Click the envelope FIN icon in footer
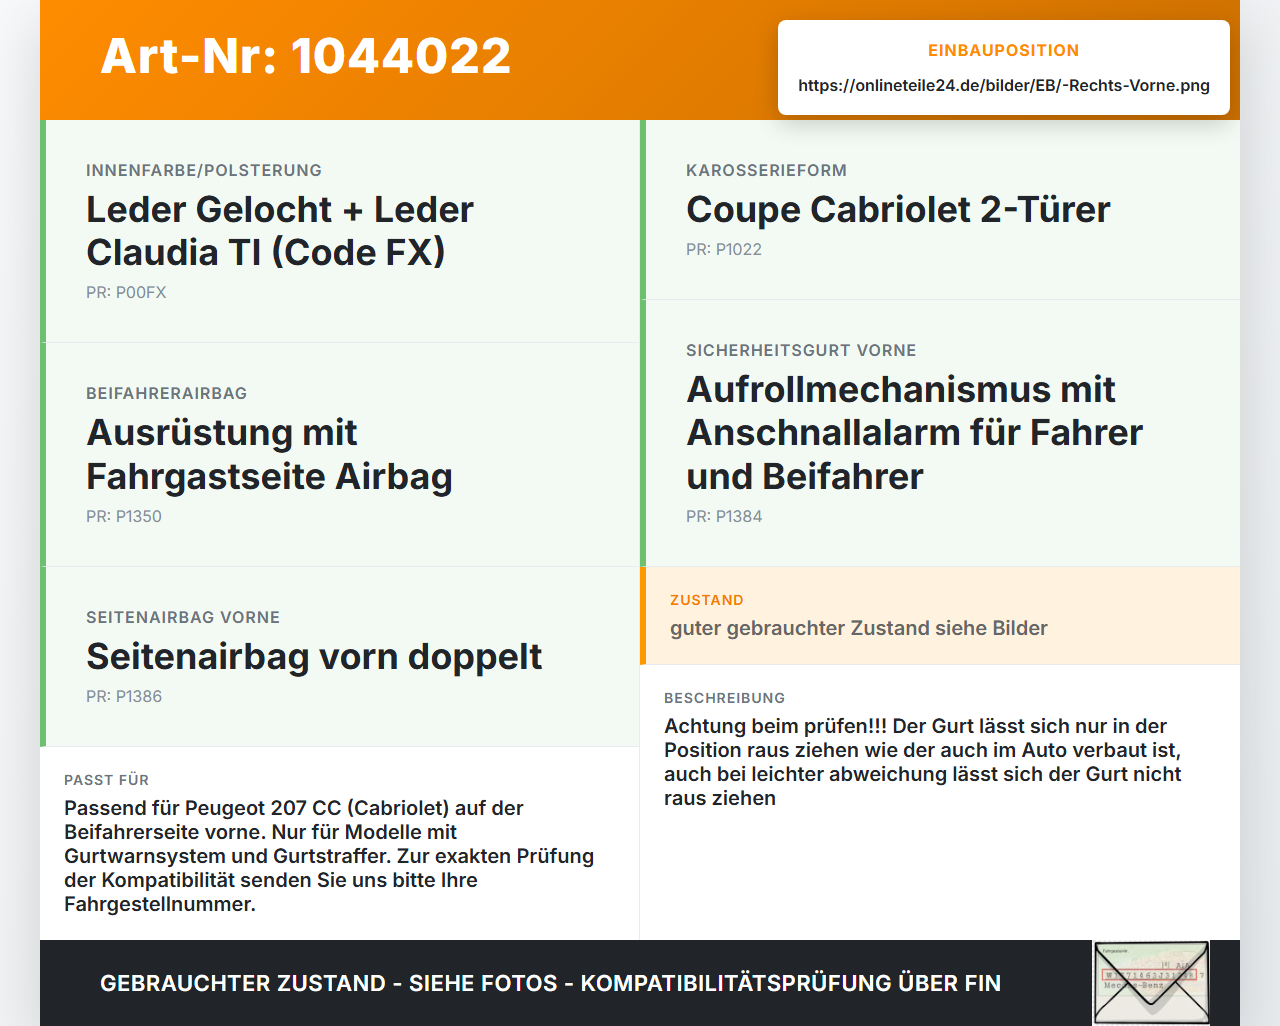1280x1026 pixels. 1151,983
